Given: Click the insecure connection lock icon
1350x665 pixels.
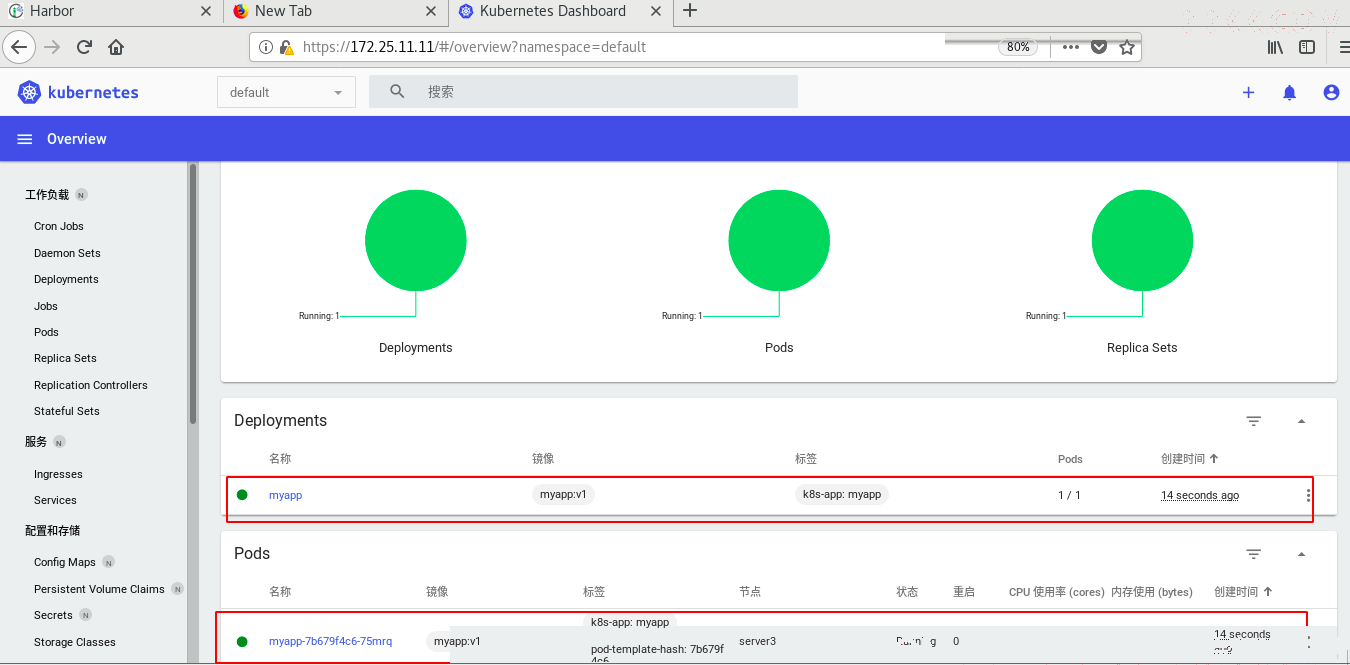Looking at the screenshot, I should [286, 47].
